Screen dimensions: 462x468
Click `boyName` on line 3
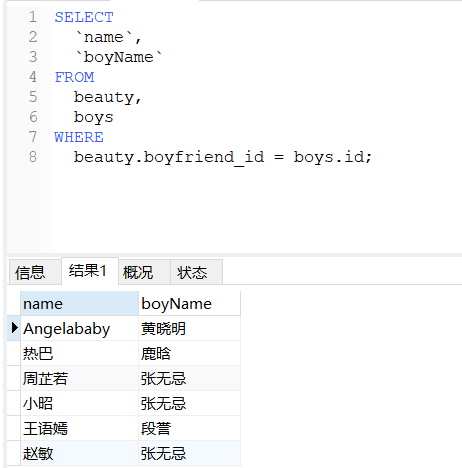(x=118, y=57)
